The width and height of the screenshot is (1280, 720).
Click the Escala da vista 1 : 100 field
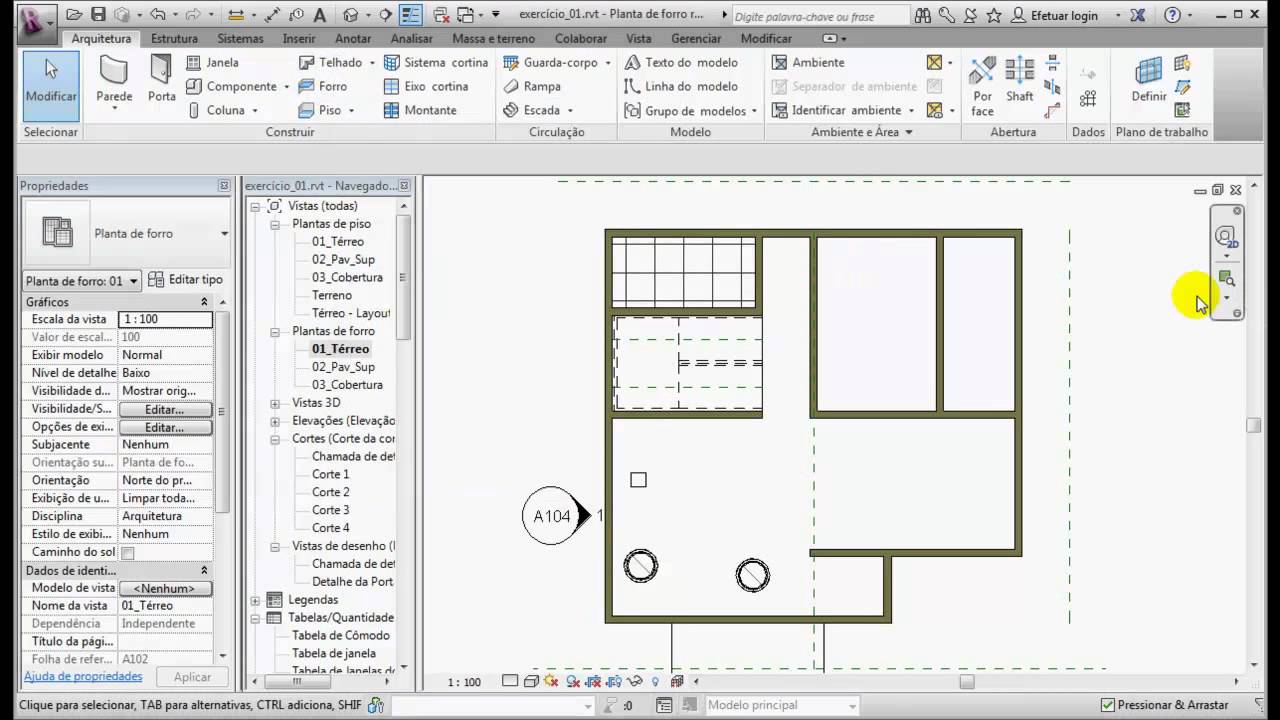165,320
